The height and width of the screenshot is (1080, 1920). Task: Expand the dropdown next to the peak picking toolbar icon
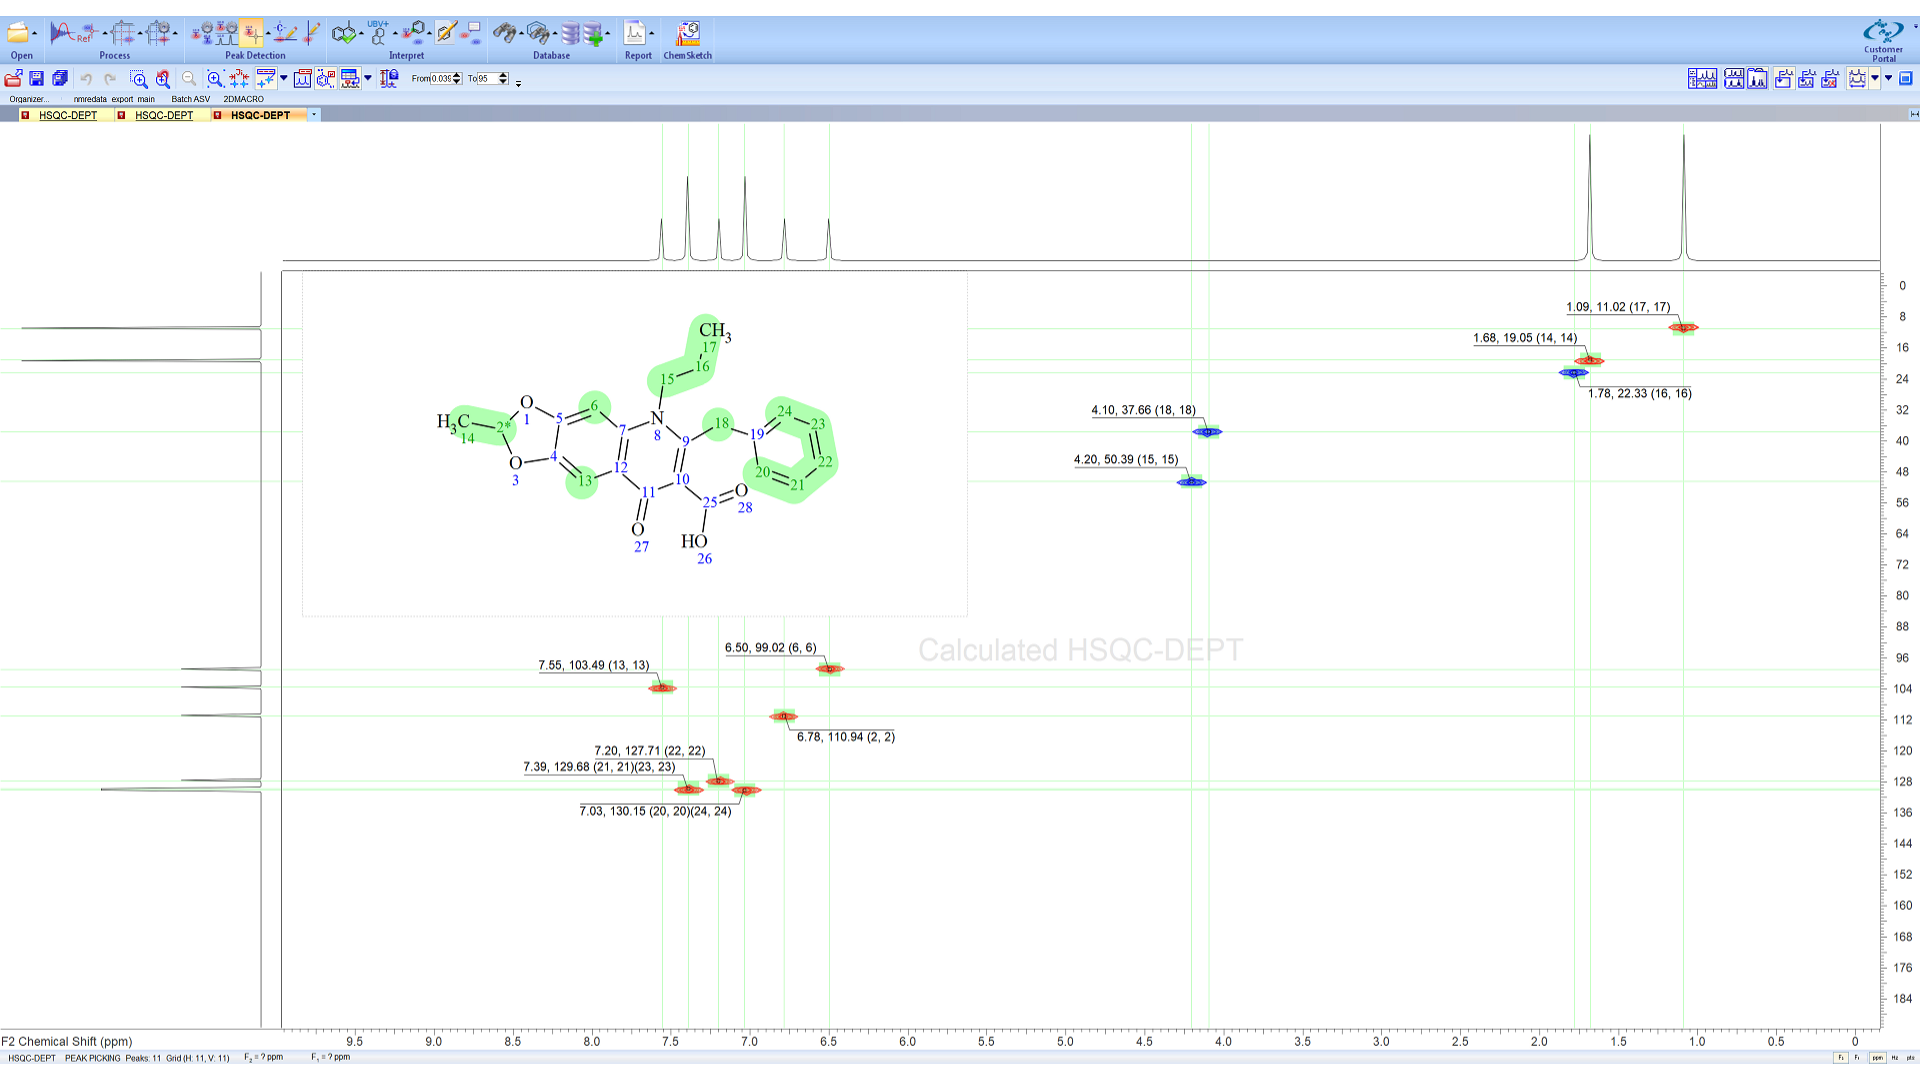pyautogui.click(x=283, y=79)
